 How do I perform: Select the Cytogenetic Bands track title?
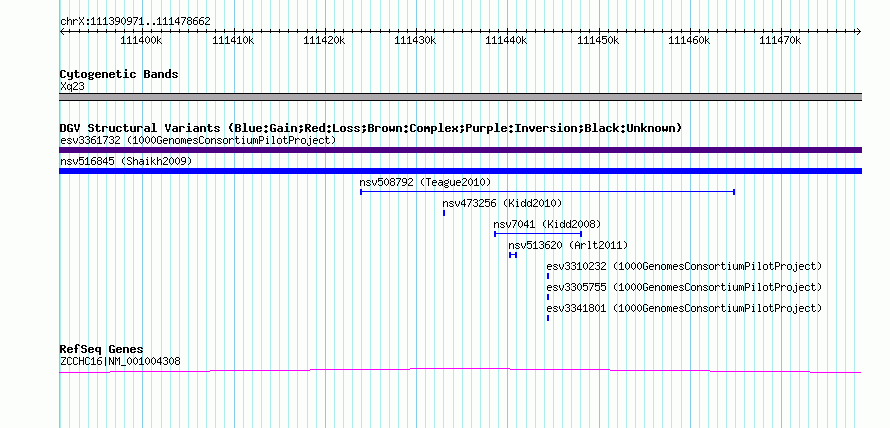pos(119,74)
